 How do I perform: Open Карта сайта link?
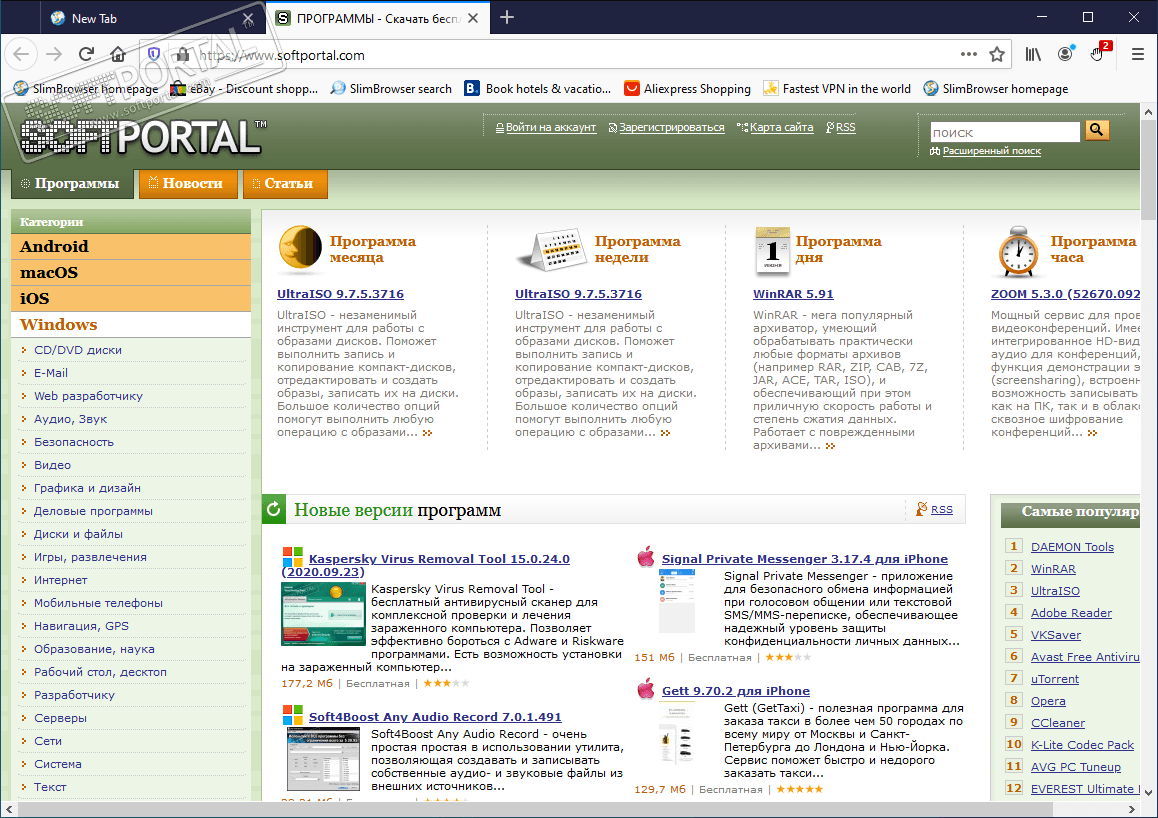coord(781,127)
